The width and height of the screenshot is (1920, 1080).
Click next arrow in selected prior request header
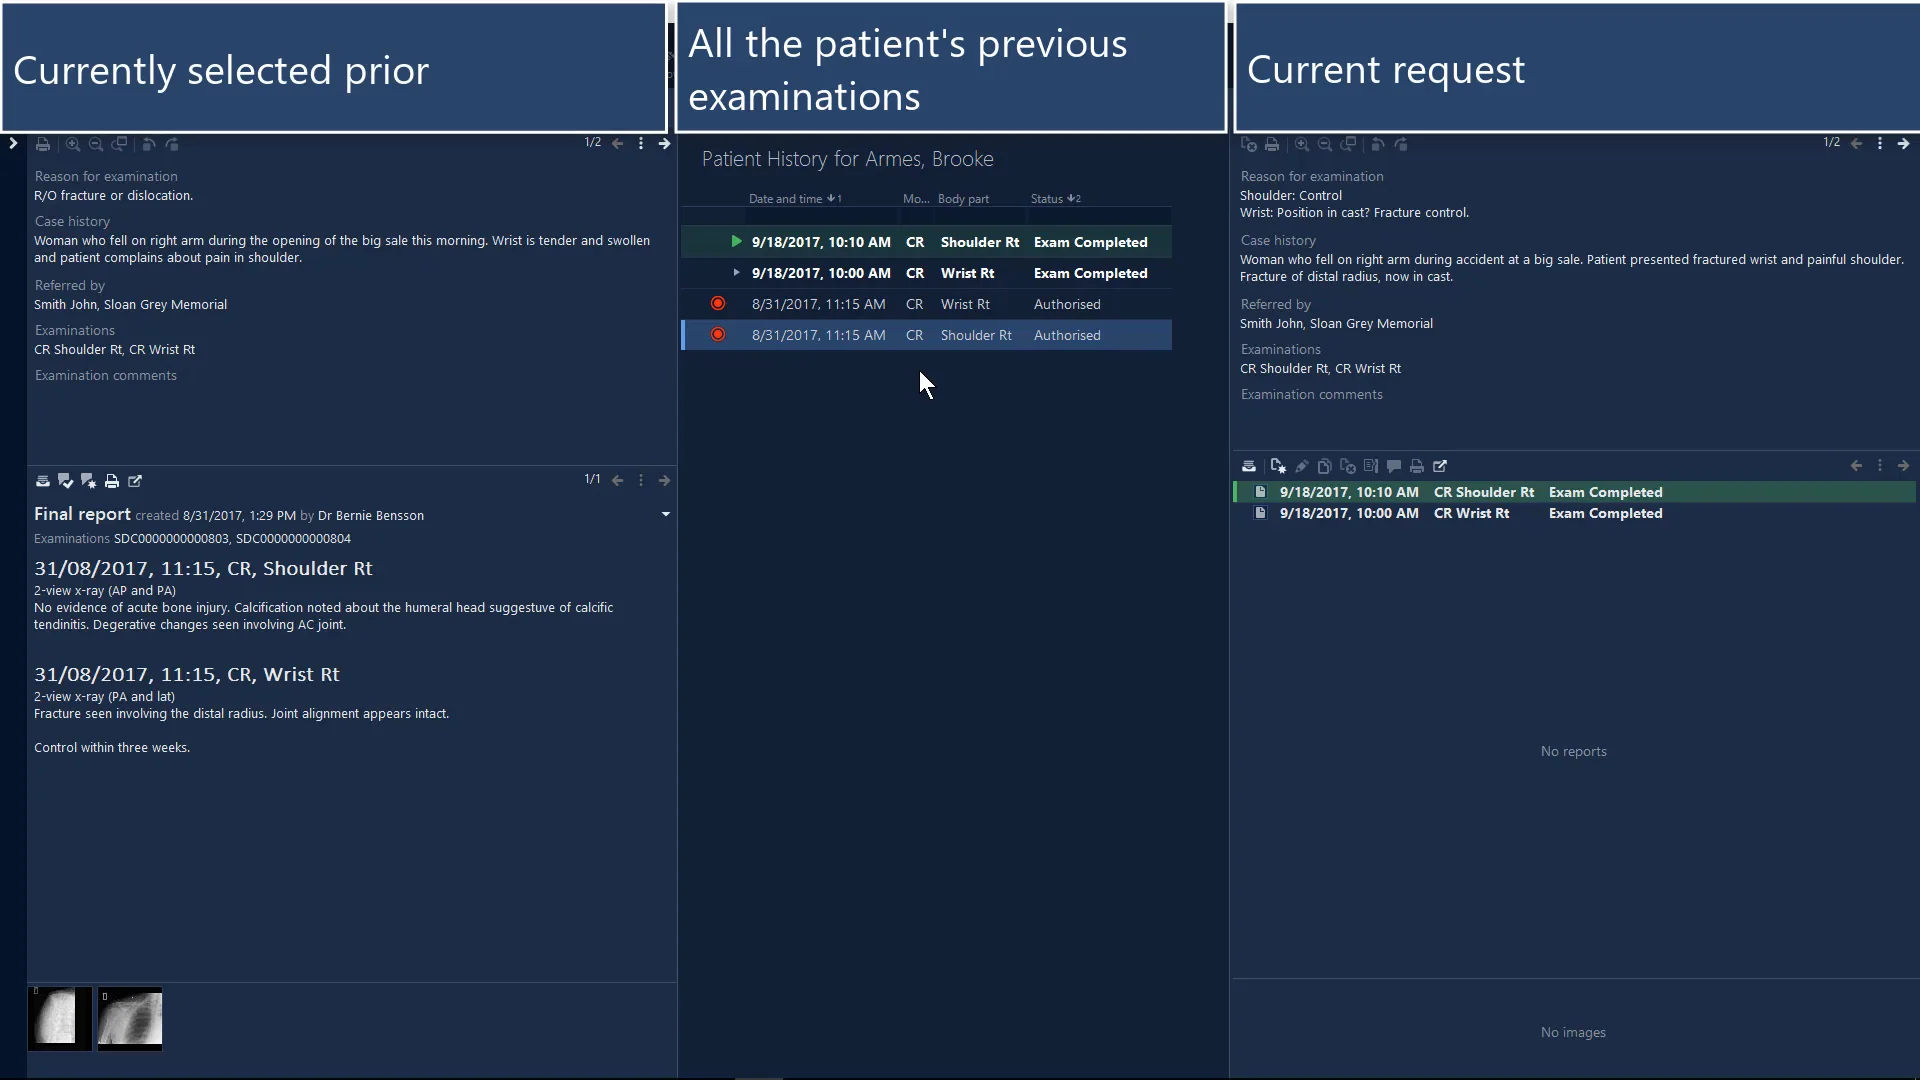tap(664, 144)
